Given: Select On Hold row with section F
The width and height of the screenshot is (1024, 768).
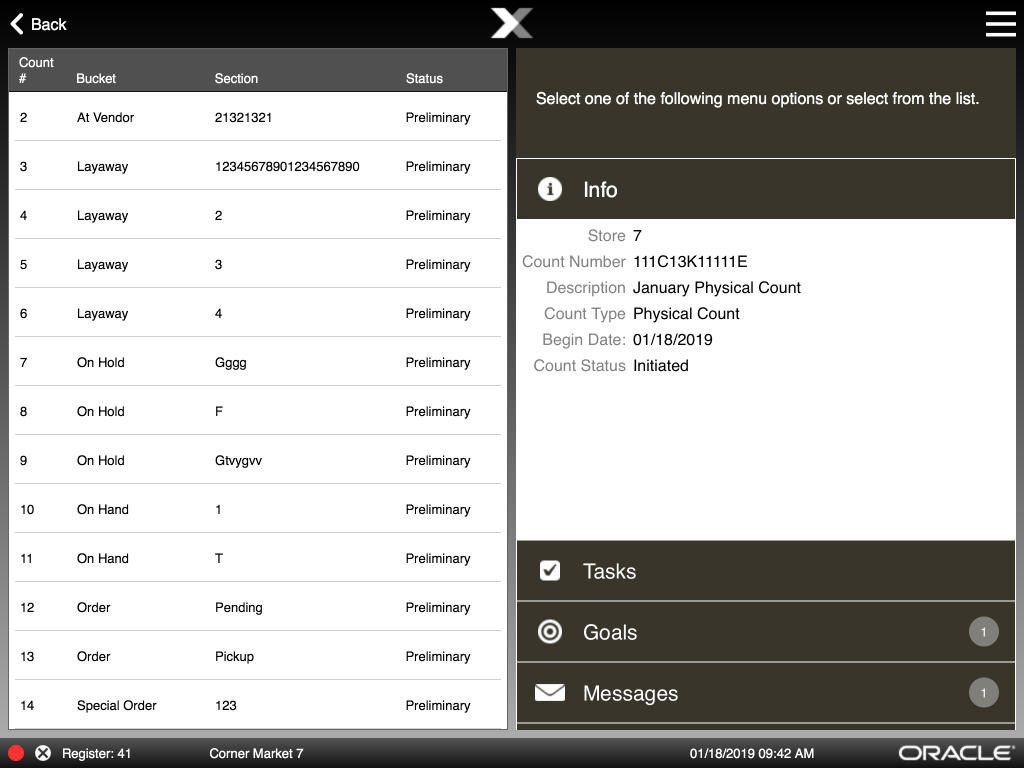Looking at the screenshot, I should (x=258, y=410).
